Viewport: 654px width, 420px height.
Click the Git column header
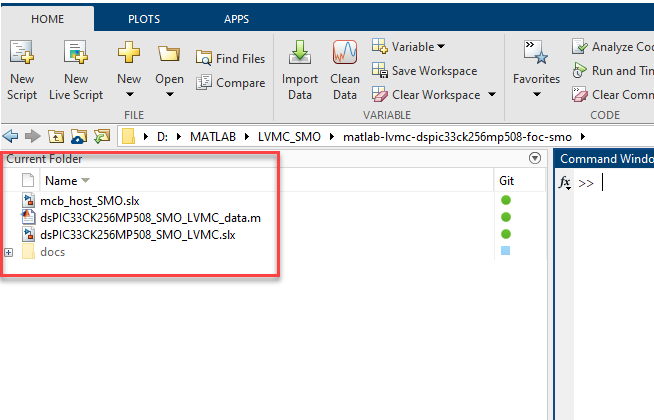506,181
